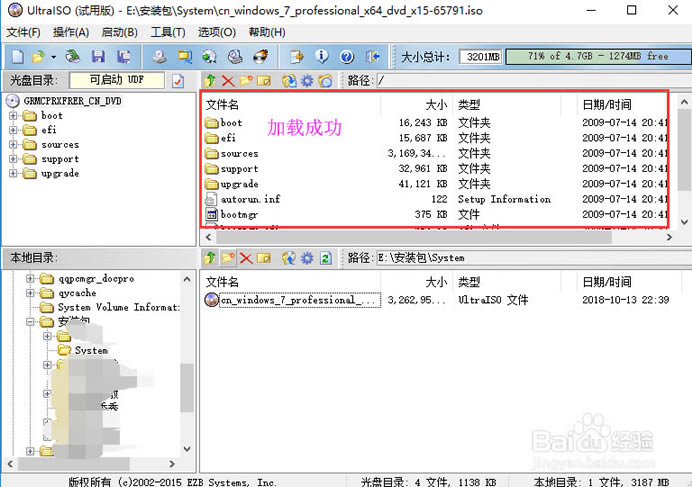Open the 帮助(H) menu
The image size is (692, 487).
click(267, 32)
